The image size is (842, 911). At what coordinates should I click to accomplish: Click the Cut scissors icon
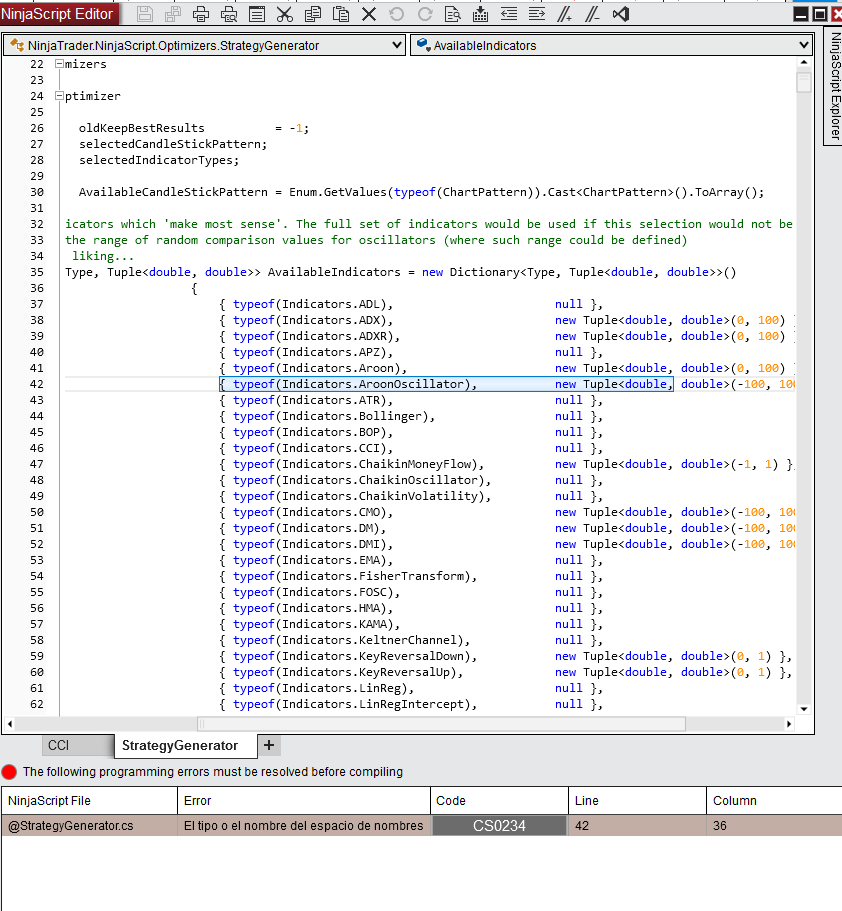pos(285,14)
